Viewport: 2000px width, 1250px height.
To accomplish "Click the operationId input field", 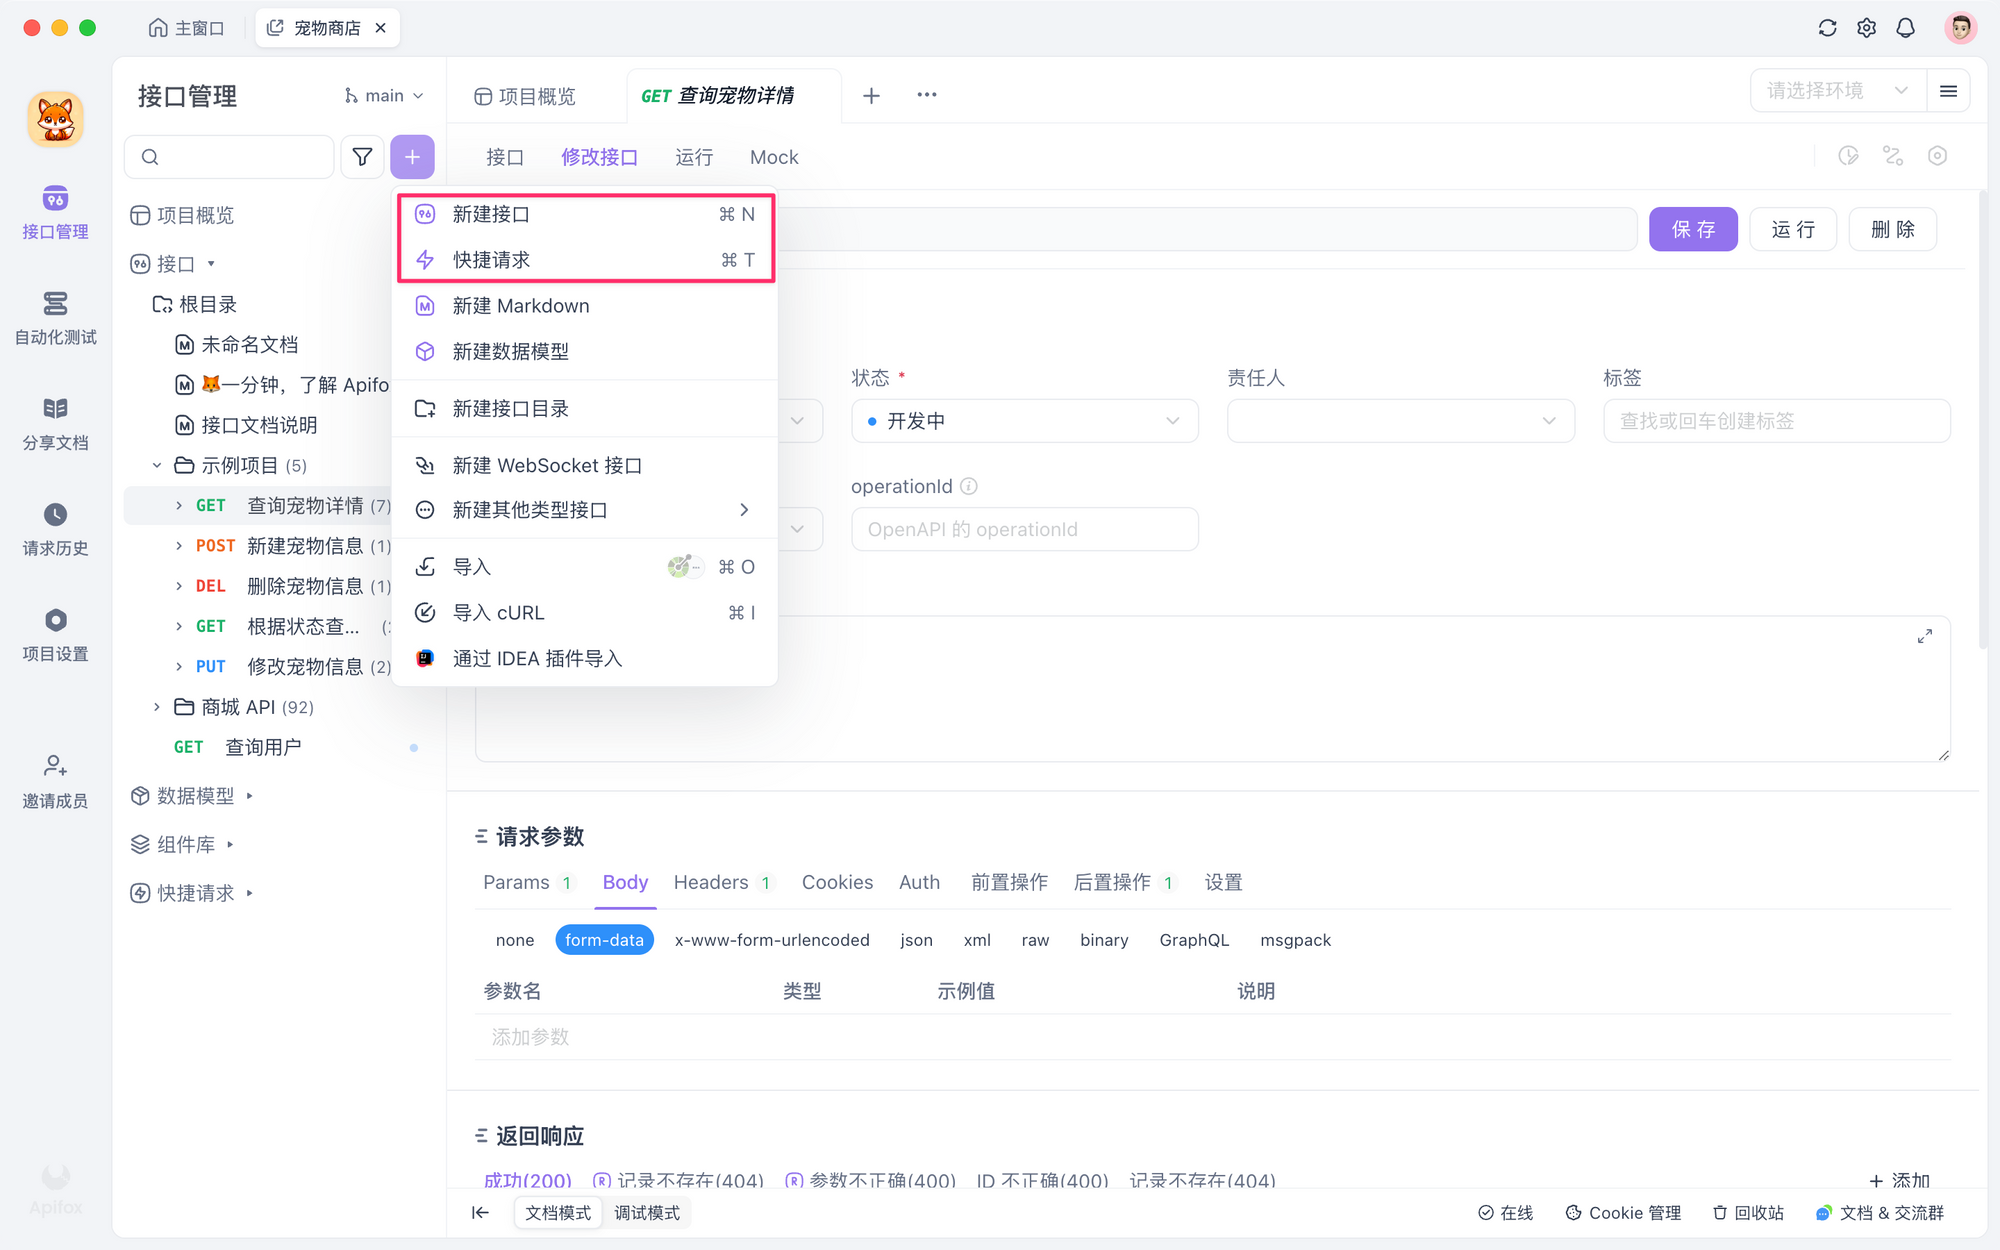I will pyautogui.click(x=1025, y=529).
